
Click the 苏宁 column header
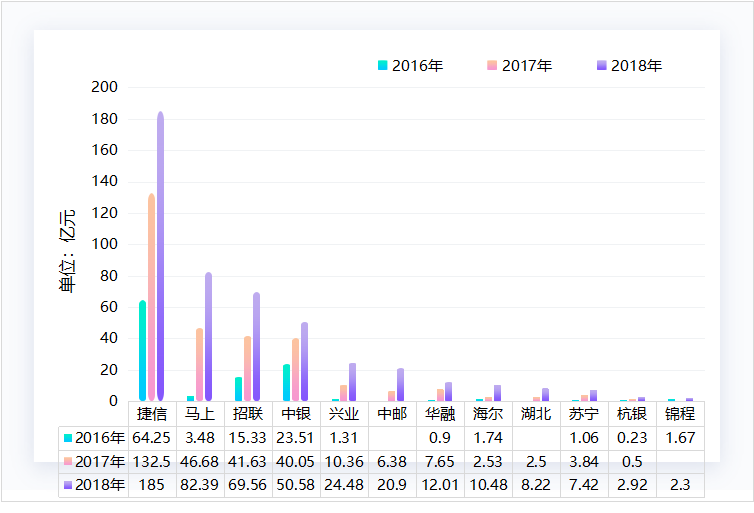pyautogui.click(x=584, y=413)
